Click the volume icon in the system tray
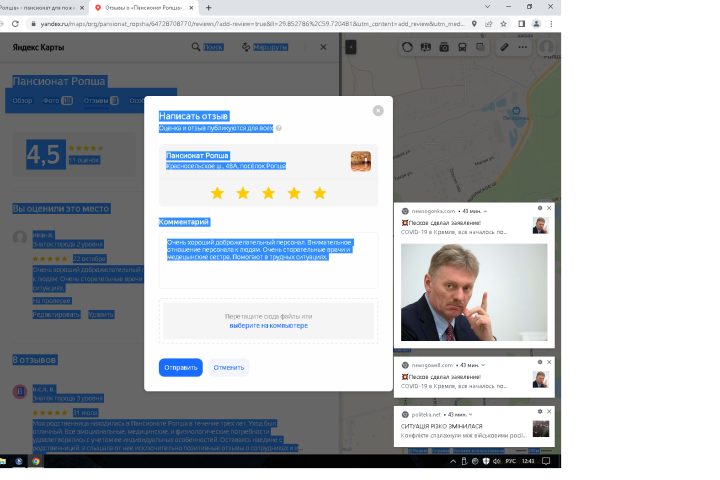Screen dimensions: 720x480 tap(496, 461)
